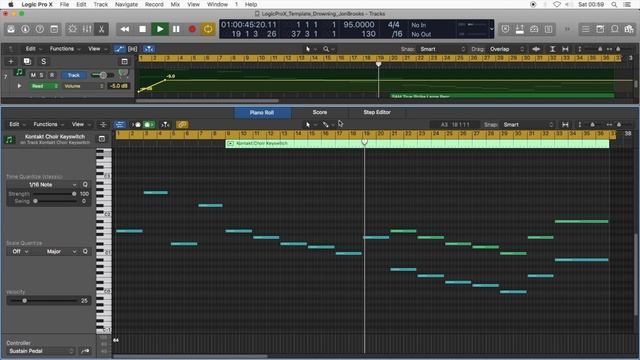Toggle Collapse mode in Piano Roll
The width and height of the screenshot is (640, 360).
click(103, 124)
